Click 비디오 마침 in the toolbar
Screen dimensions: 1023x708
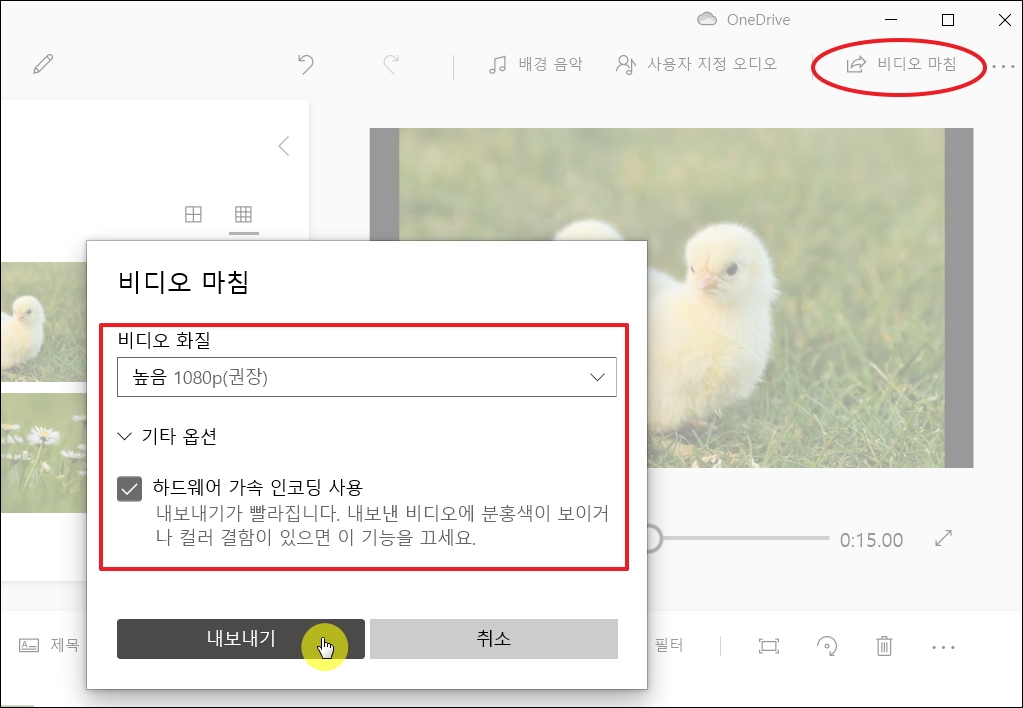(901, 64)
